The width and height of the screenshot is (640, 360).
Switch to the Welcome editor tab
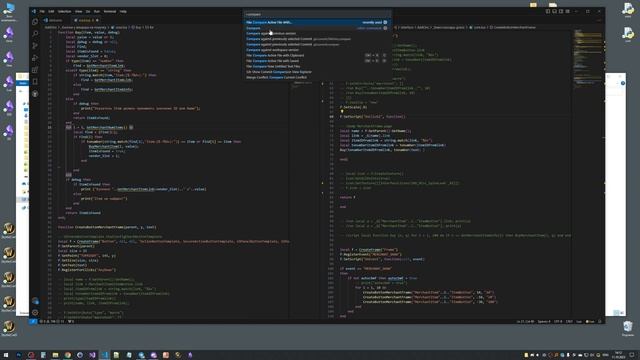[54, 20]
